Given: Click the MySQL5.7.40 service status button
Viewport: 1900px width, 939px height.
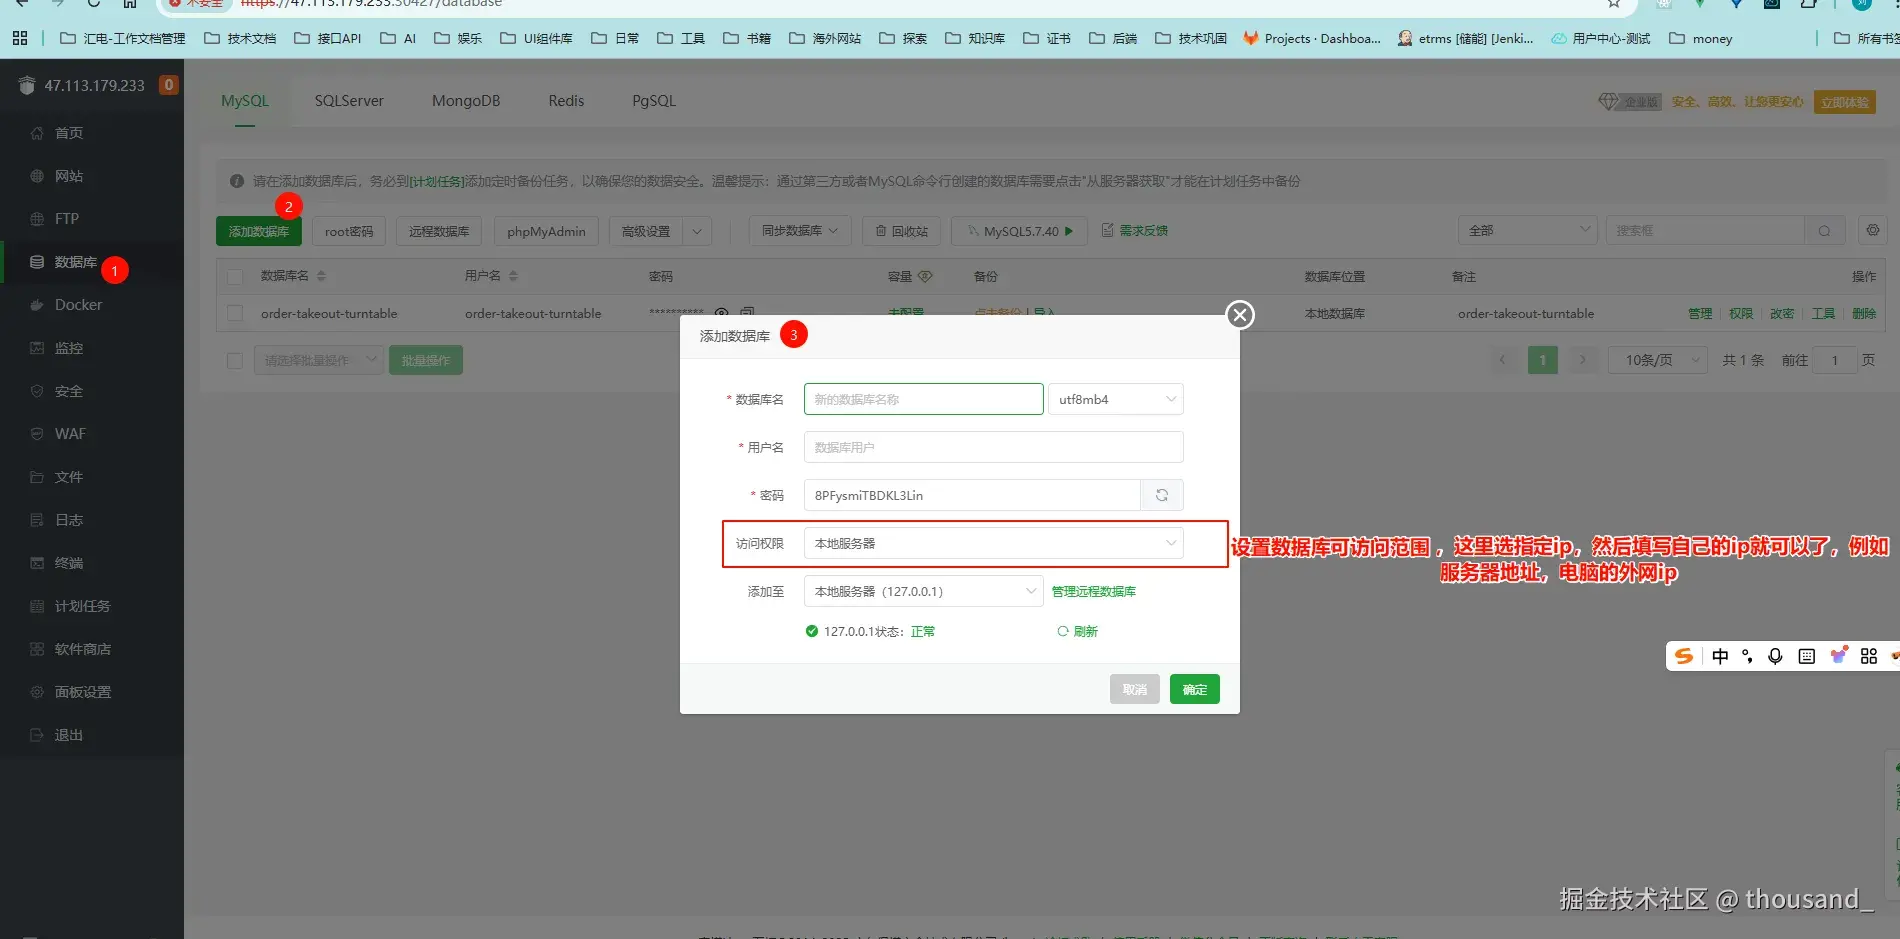Looking at the screenshot, I should 1019,231.
